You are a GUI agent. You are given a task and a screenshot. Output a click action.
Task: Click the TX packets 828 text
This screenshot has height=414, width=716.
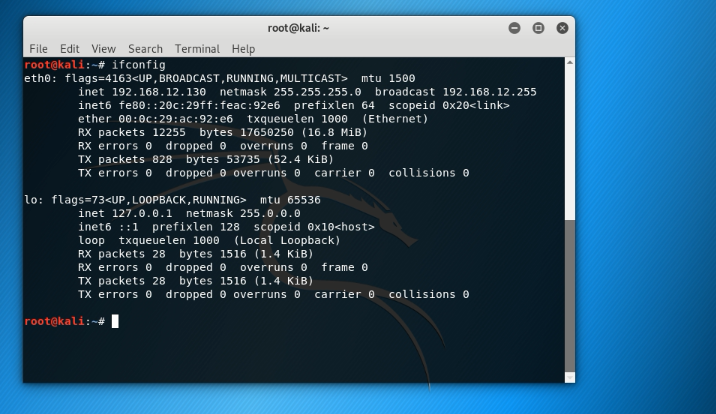click(125, 159)
